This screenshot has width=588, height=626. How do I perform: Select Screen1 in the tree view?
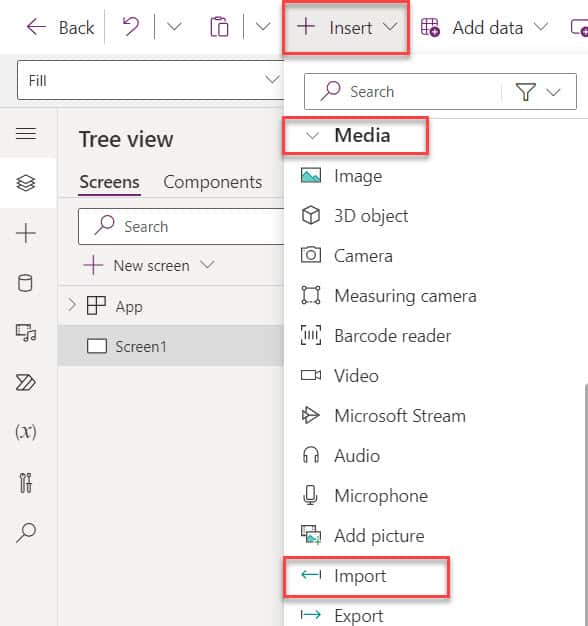coord(171,346)
